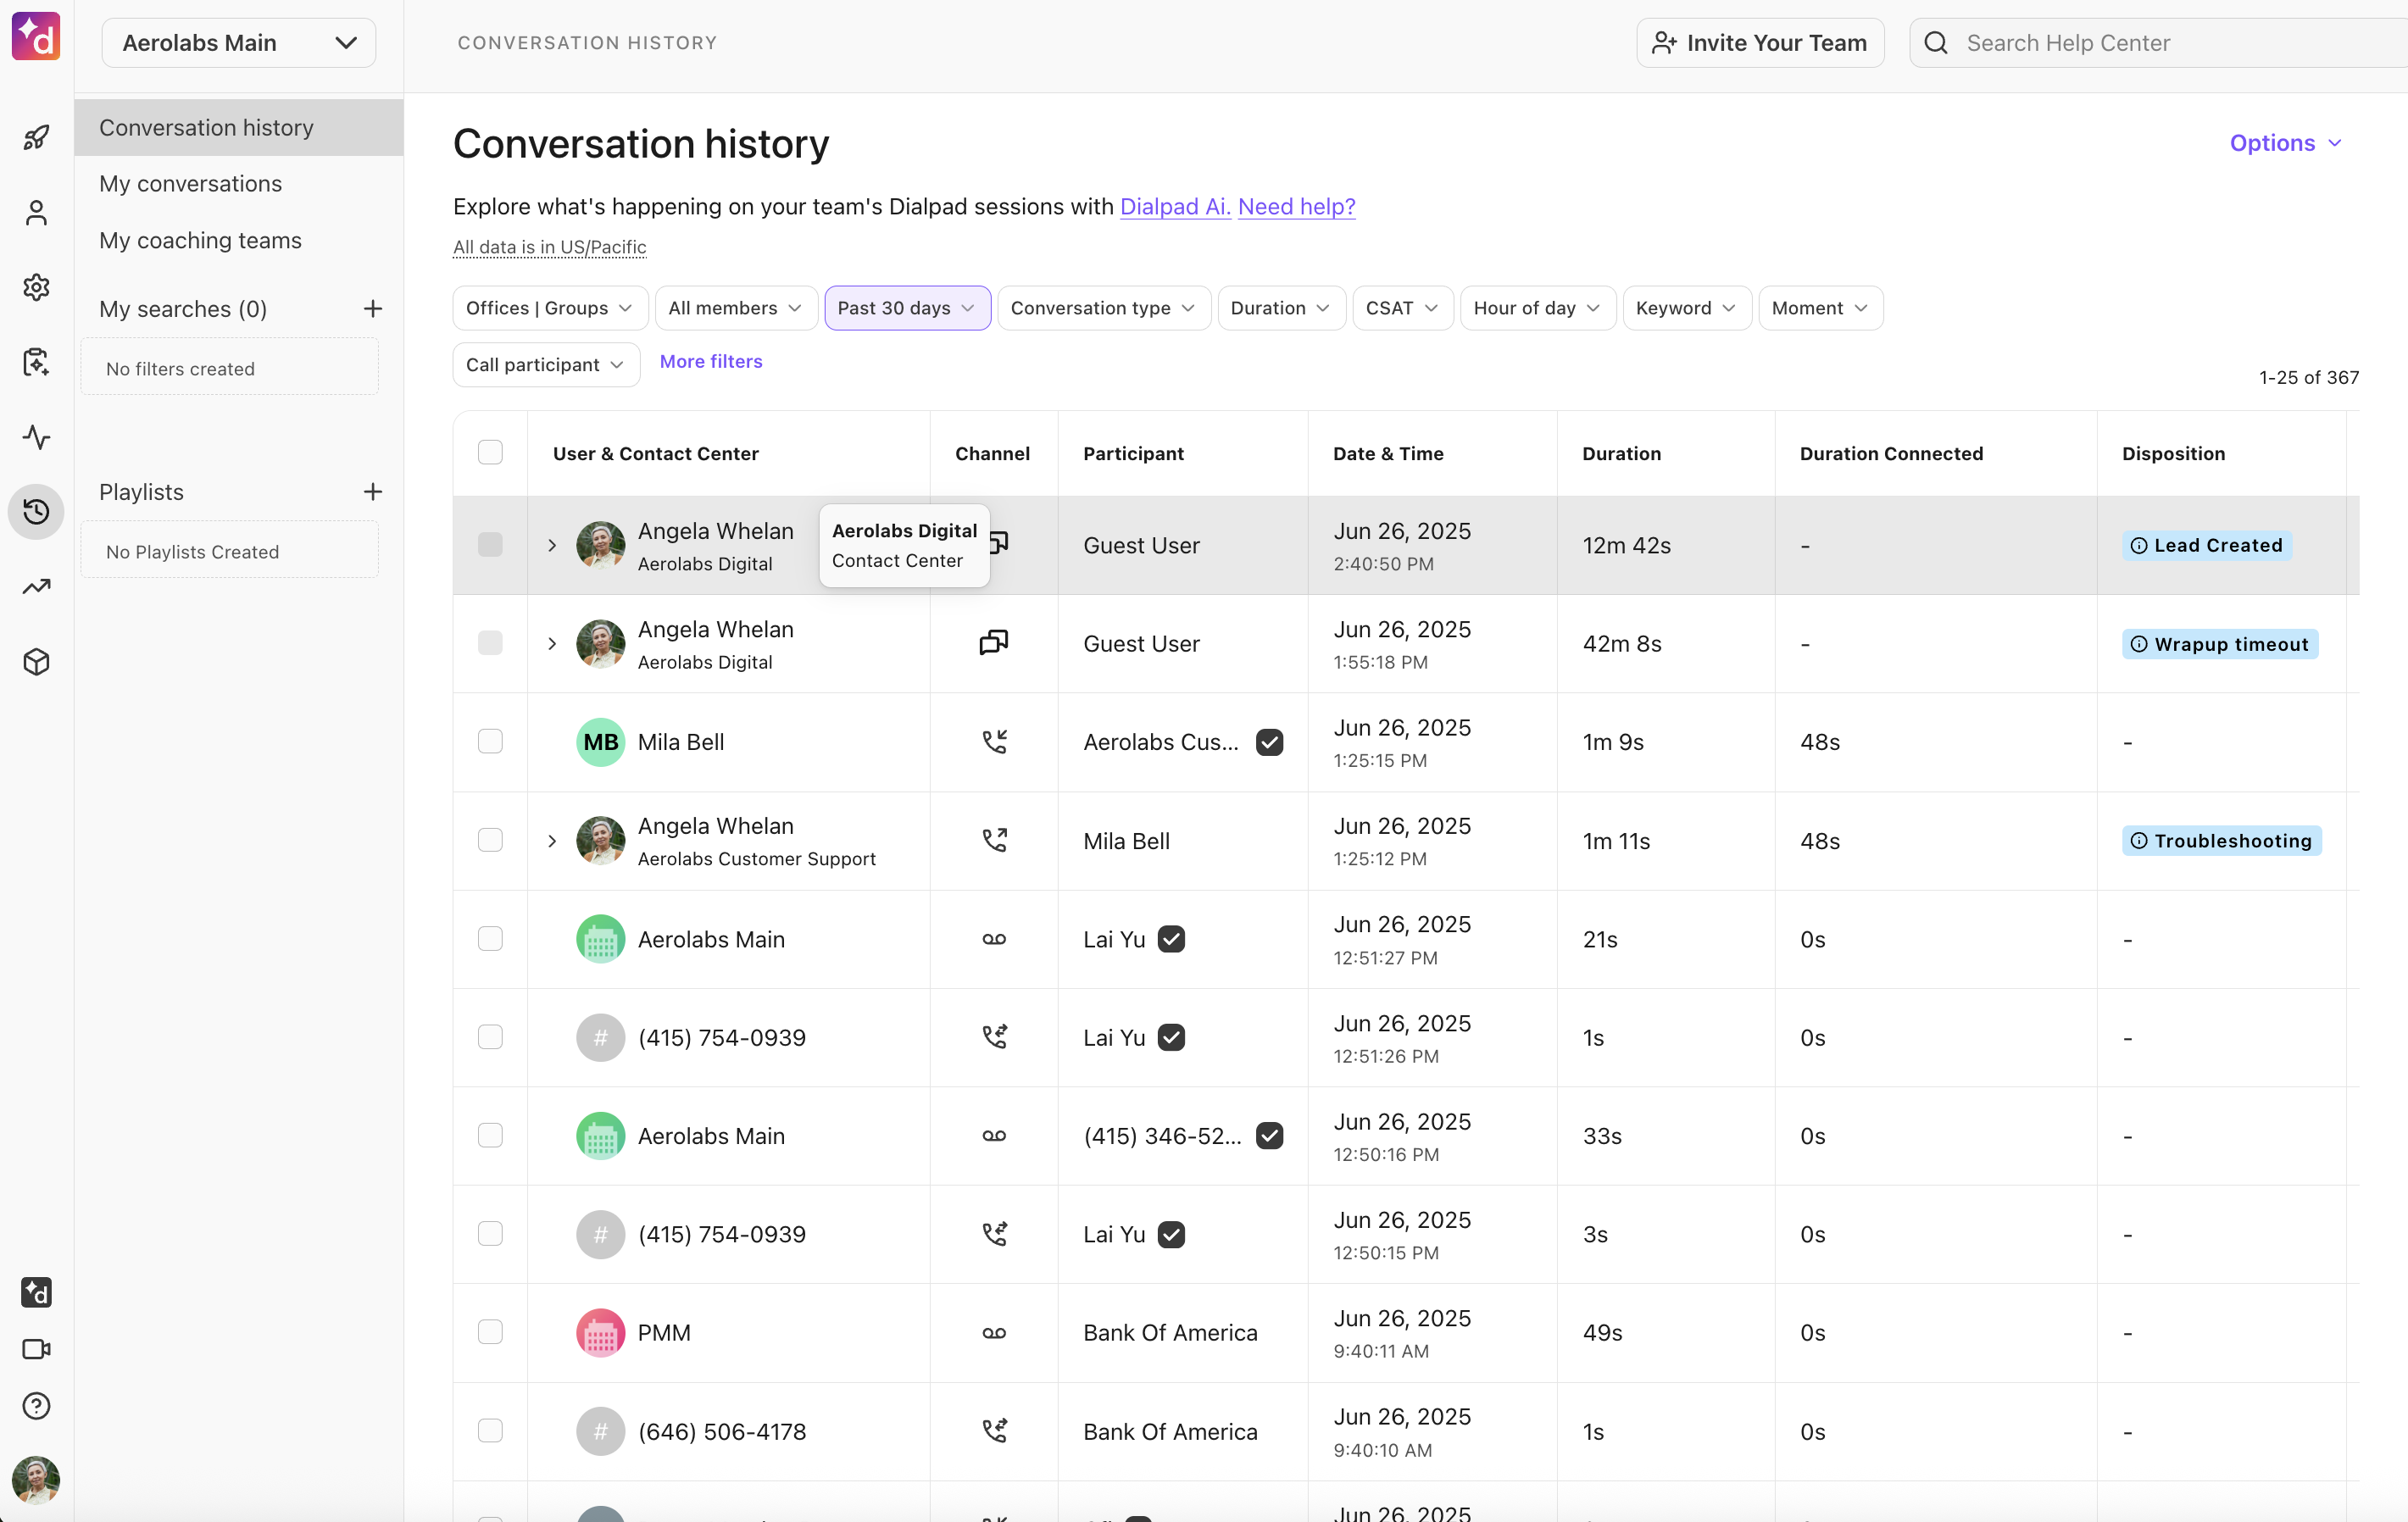This screenshot has width=2408, height=1522.
Task: Open the help question mark icon
Action: pyautogui.click(x=36, y=1406)
